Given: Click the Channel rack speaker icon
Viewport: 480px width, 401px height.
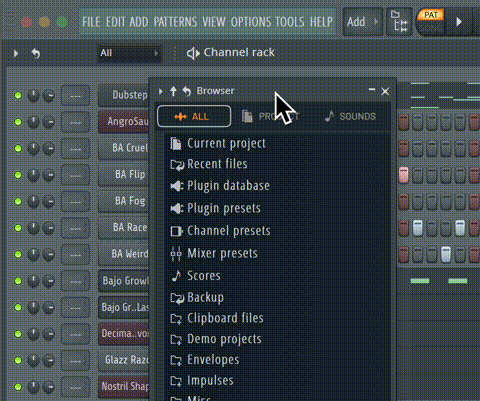Looking at the screenshot, I should tap(193, 53).
